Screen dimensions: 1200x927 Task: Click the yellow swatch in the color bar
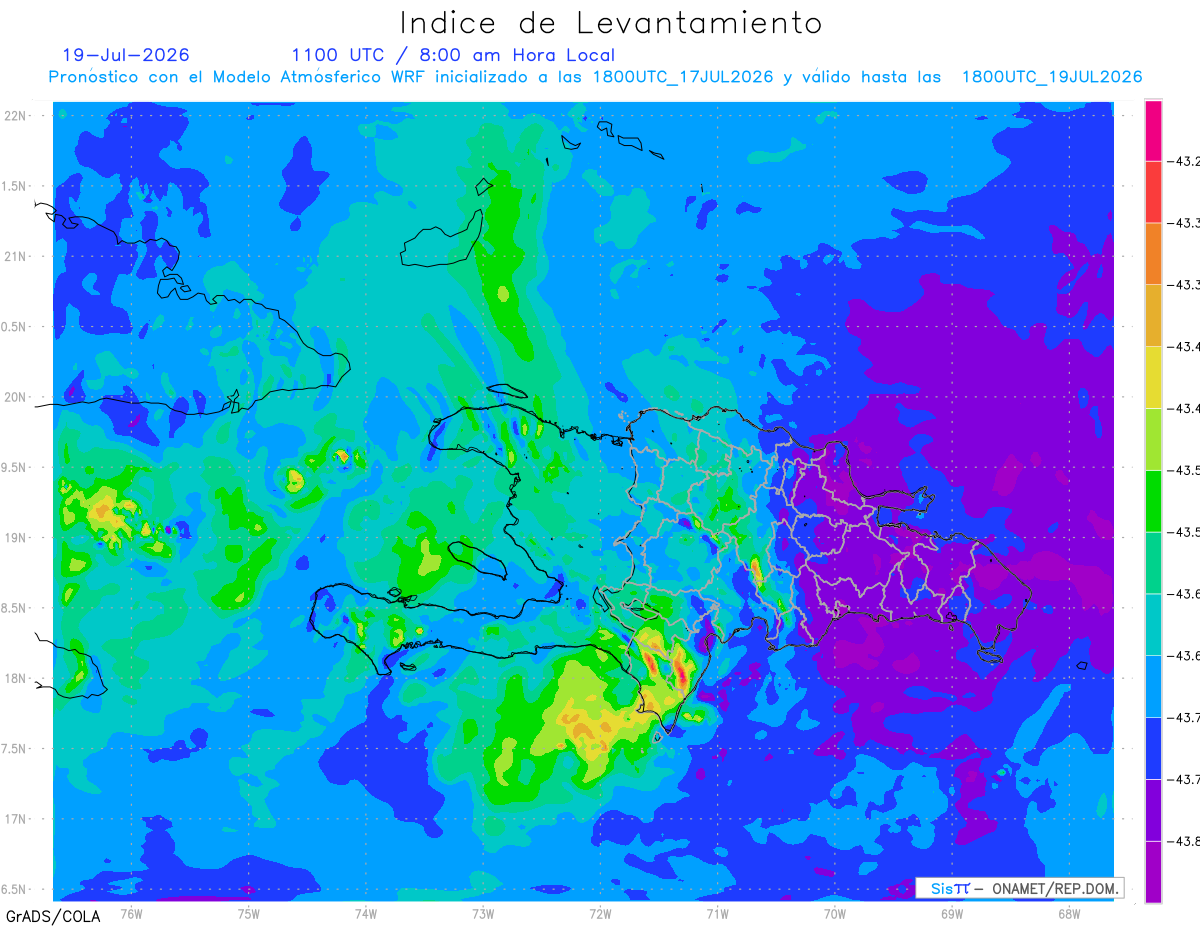click(x=1153, y=377)
